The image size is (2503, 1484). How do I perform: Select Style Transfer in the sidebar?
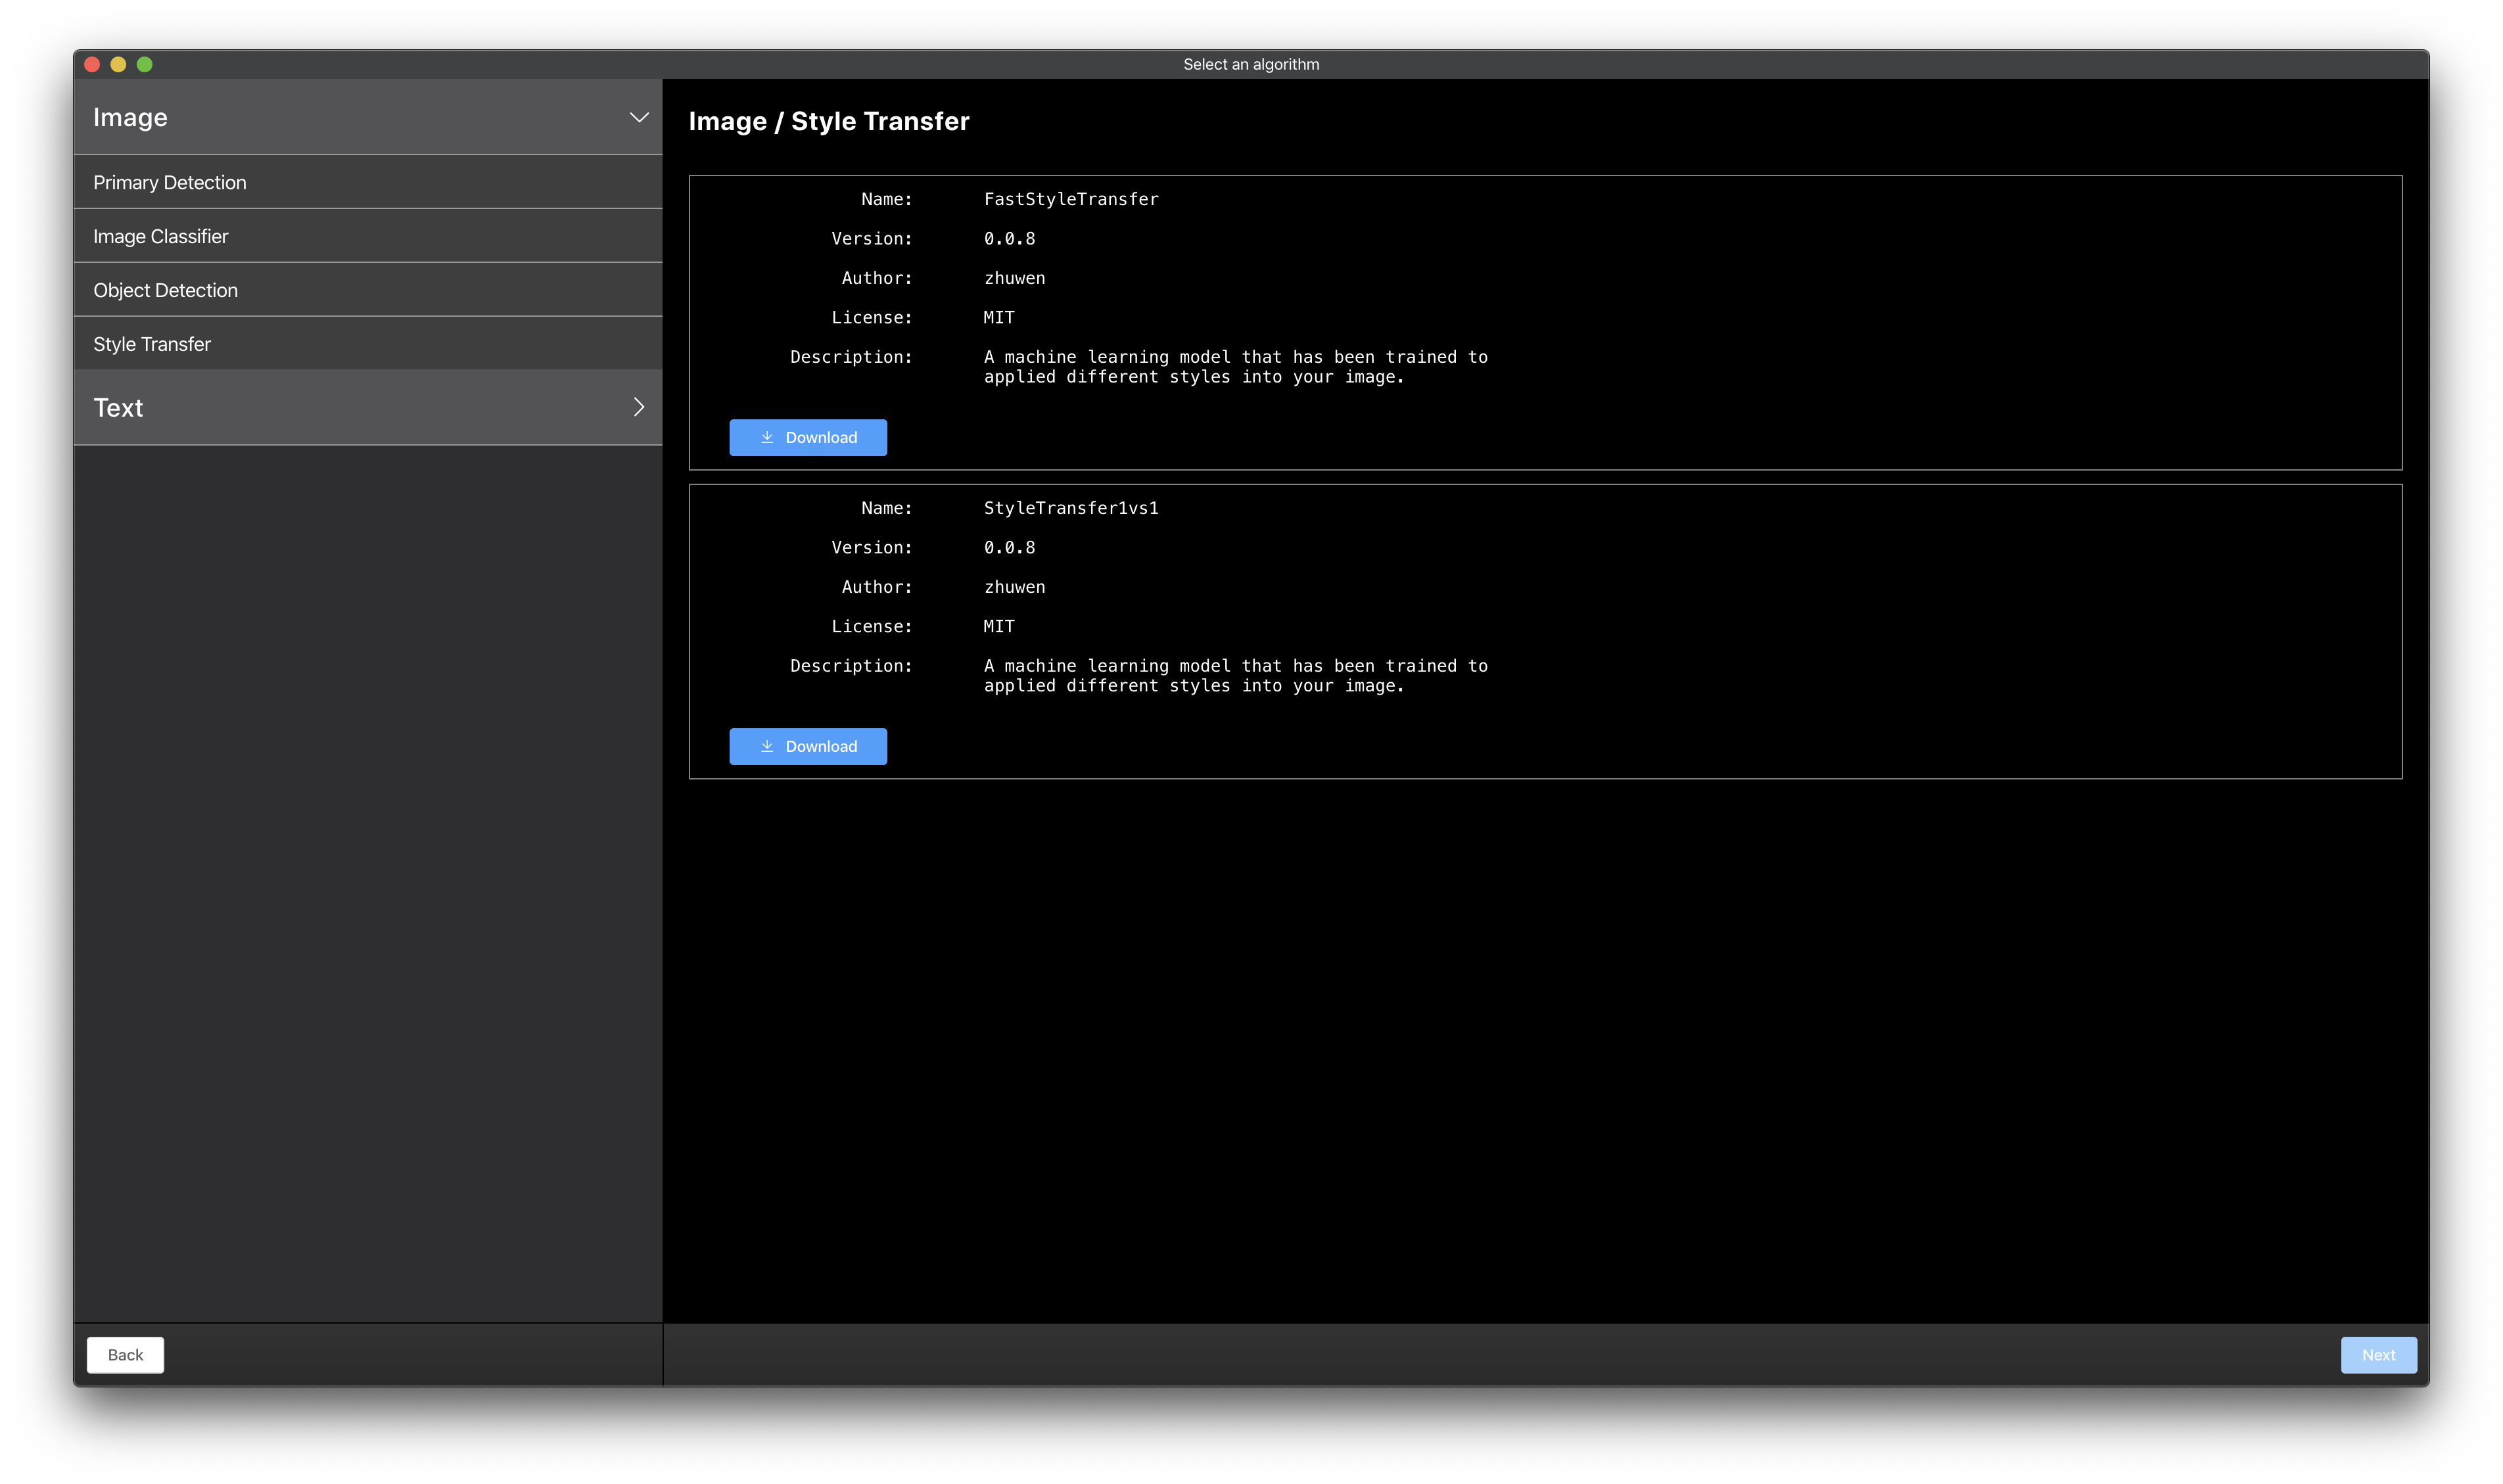point(152,344)
